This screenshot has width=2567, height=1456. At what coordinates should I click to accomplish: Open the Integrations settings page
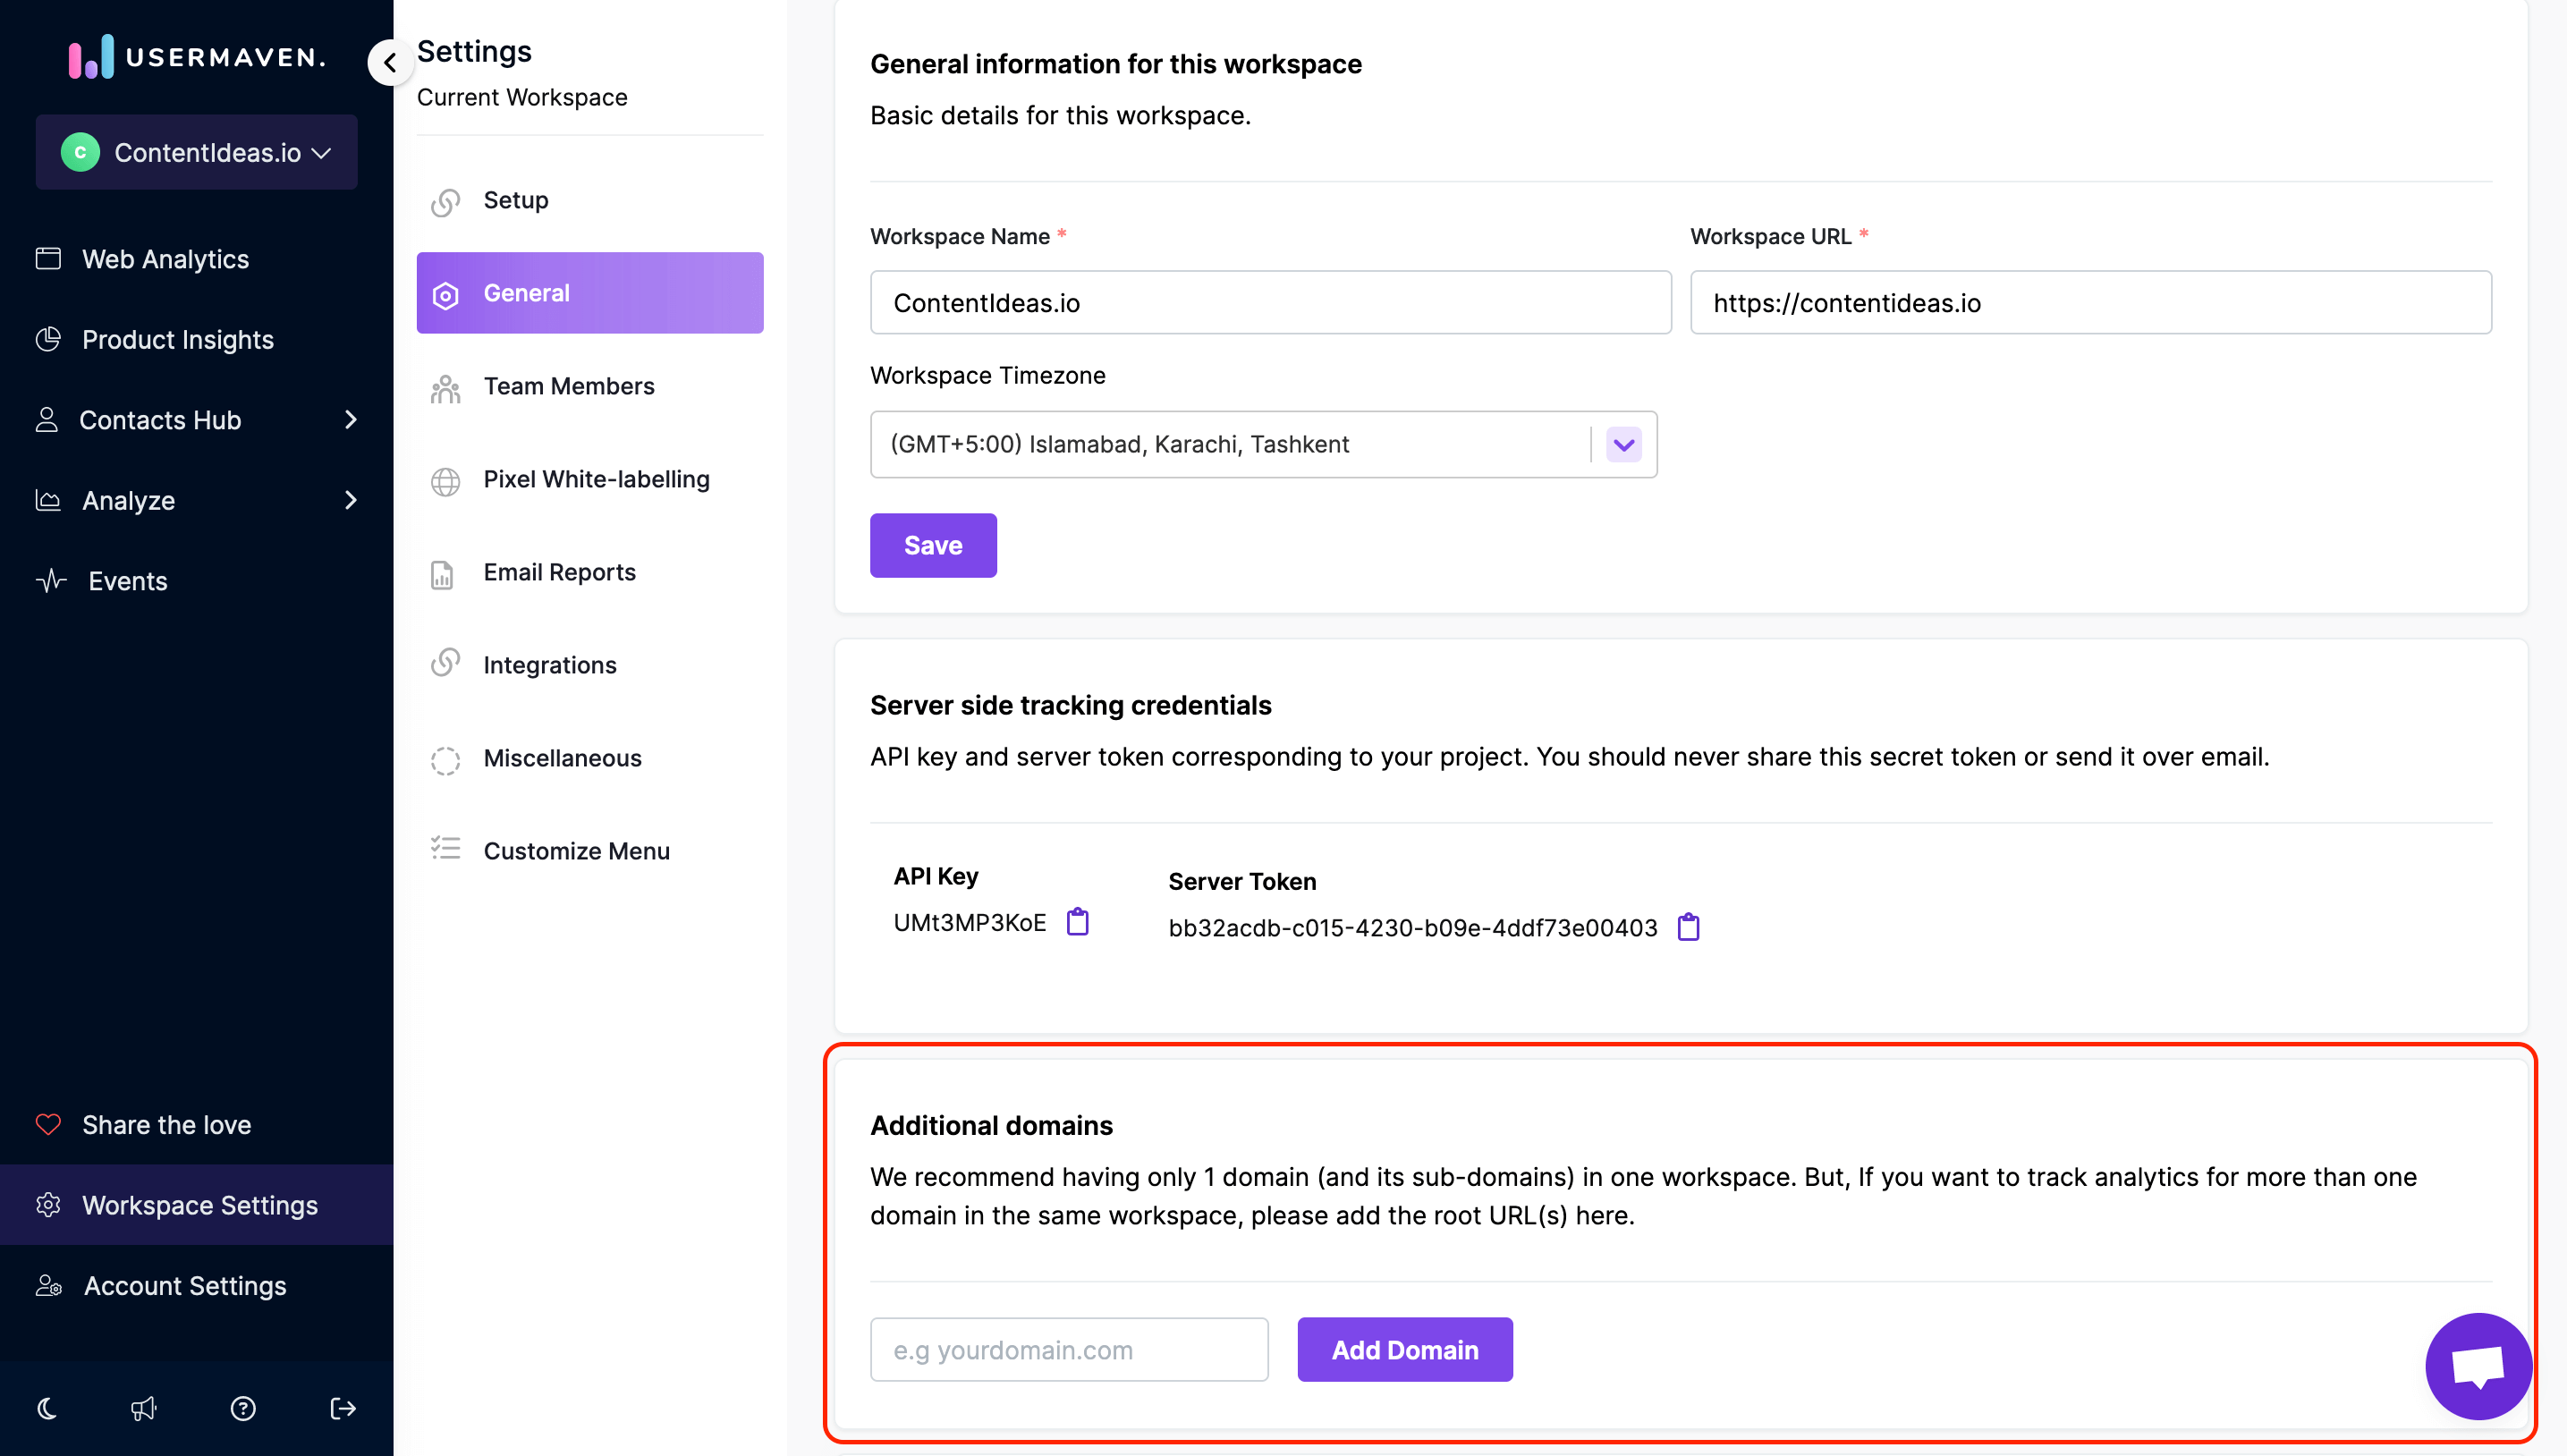pyautogui.click(x=550, y=664)
